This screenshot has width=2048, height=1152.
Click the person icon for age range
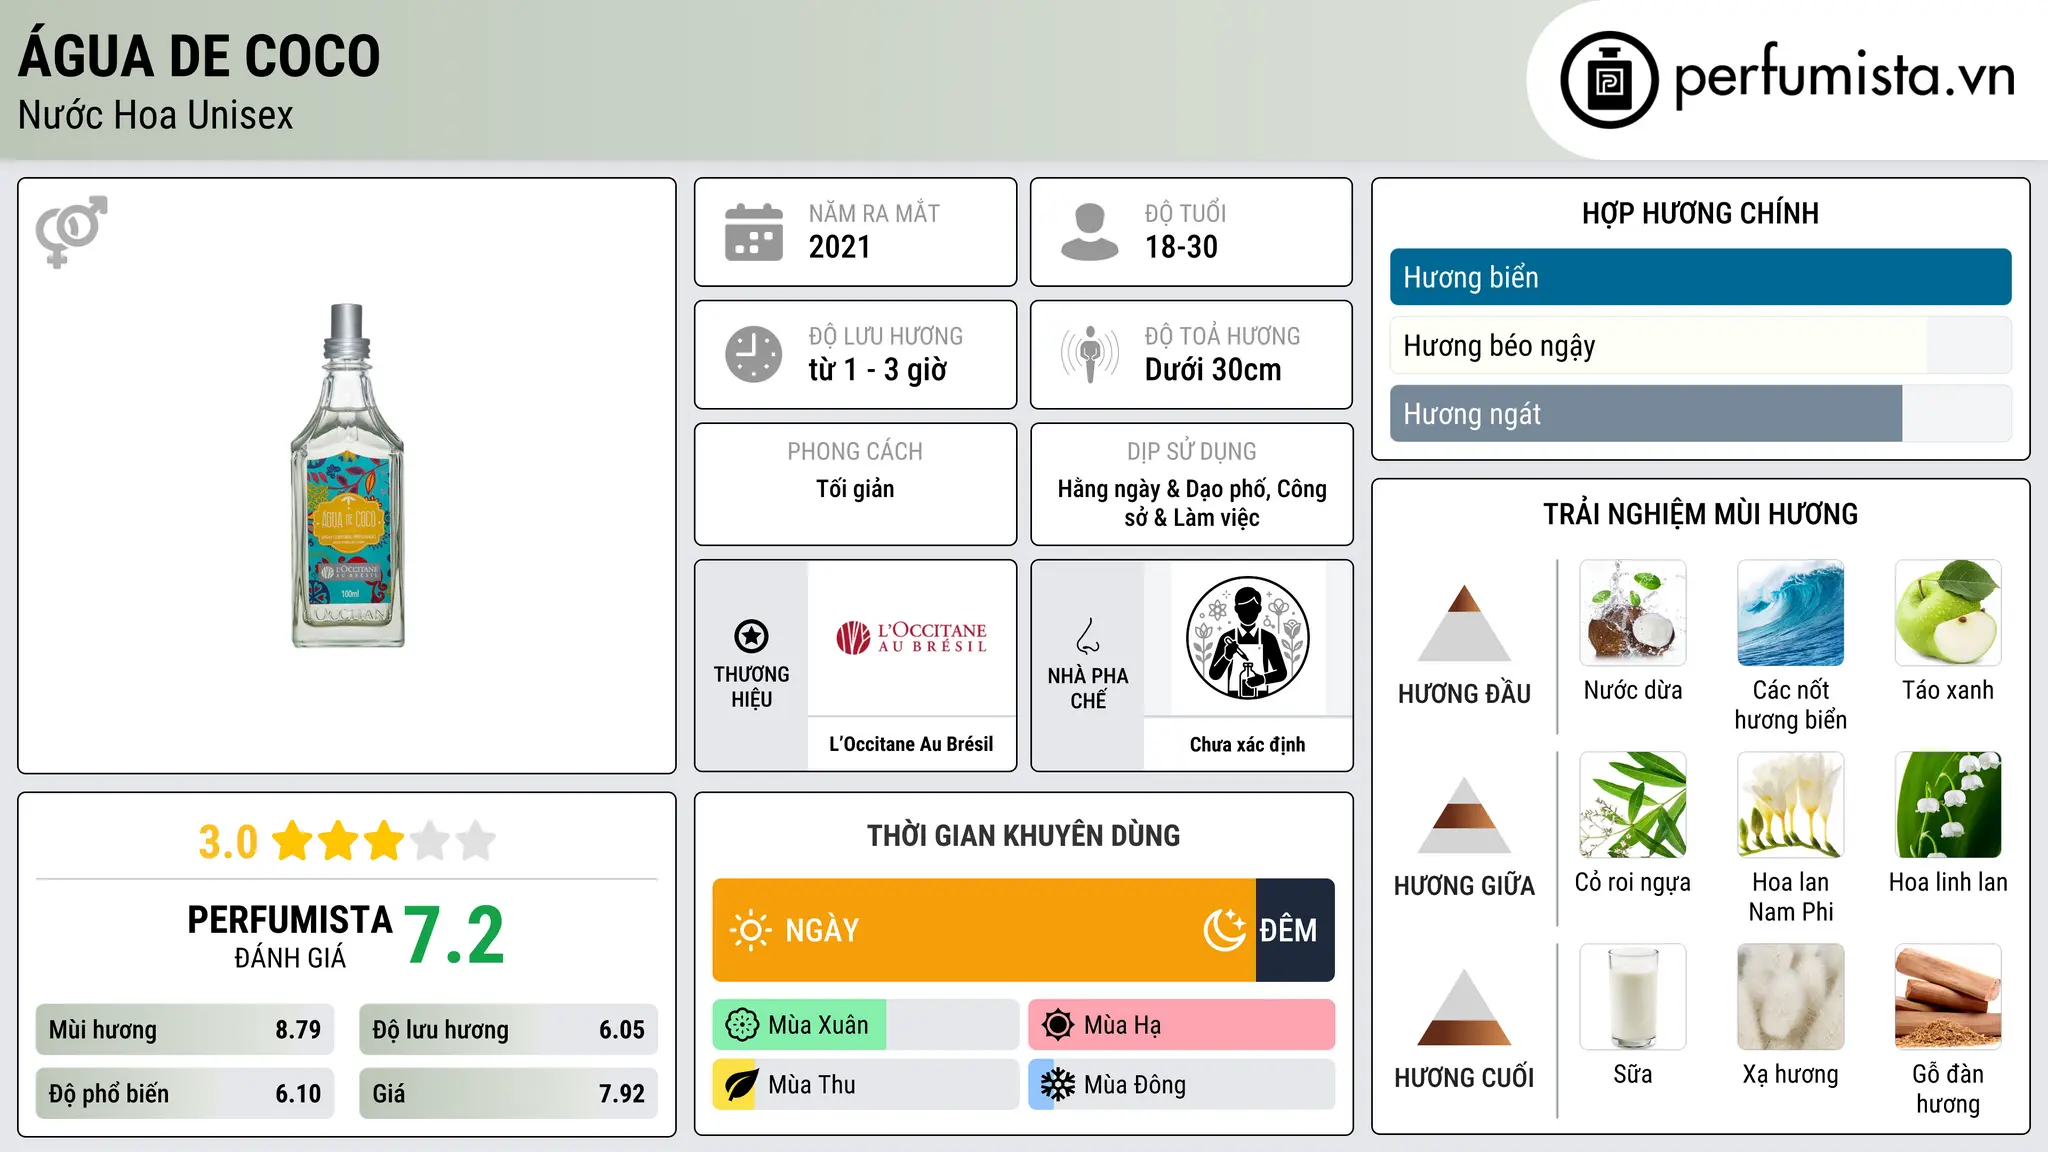pyautogui.click(x=1090, y=232)
